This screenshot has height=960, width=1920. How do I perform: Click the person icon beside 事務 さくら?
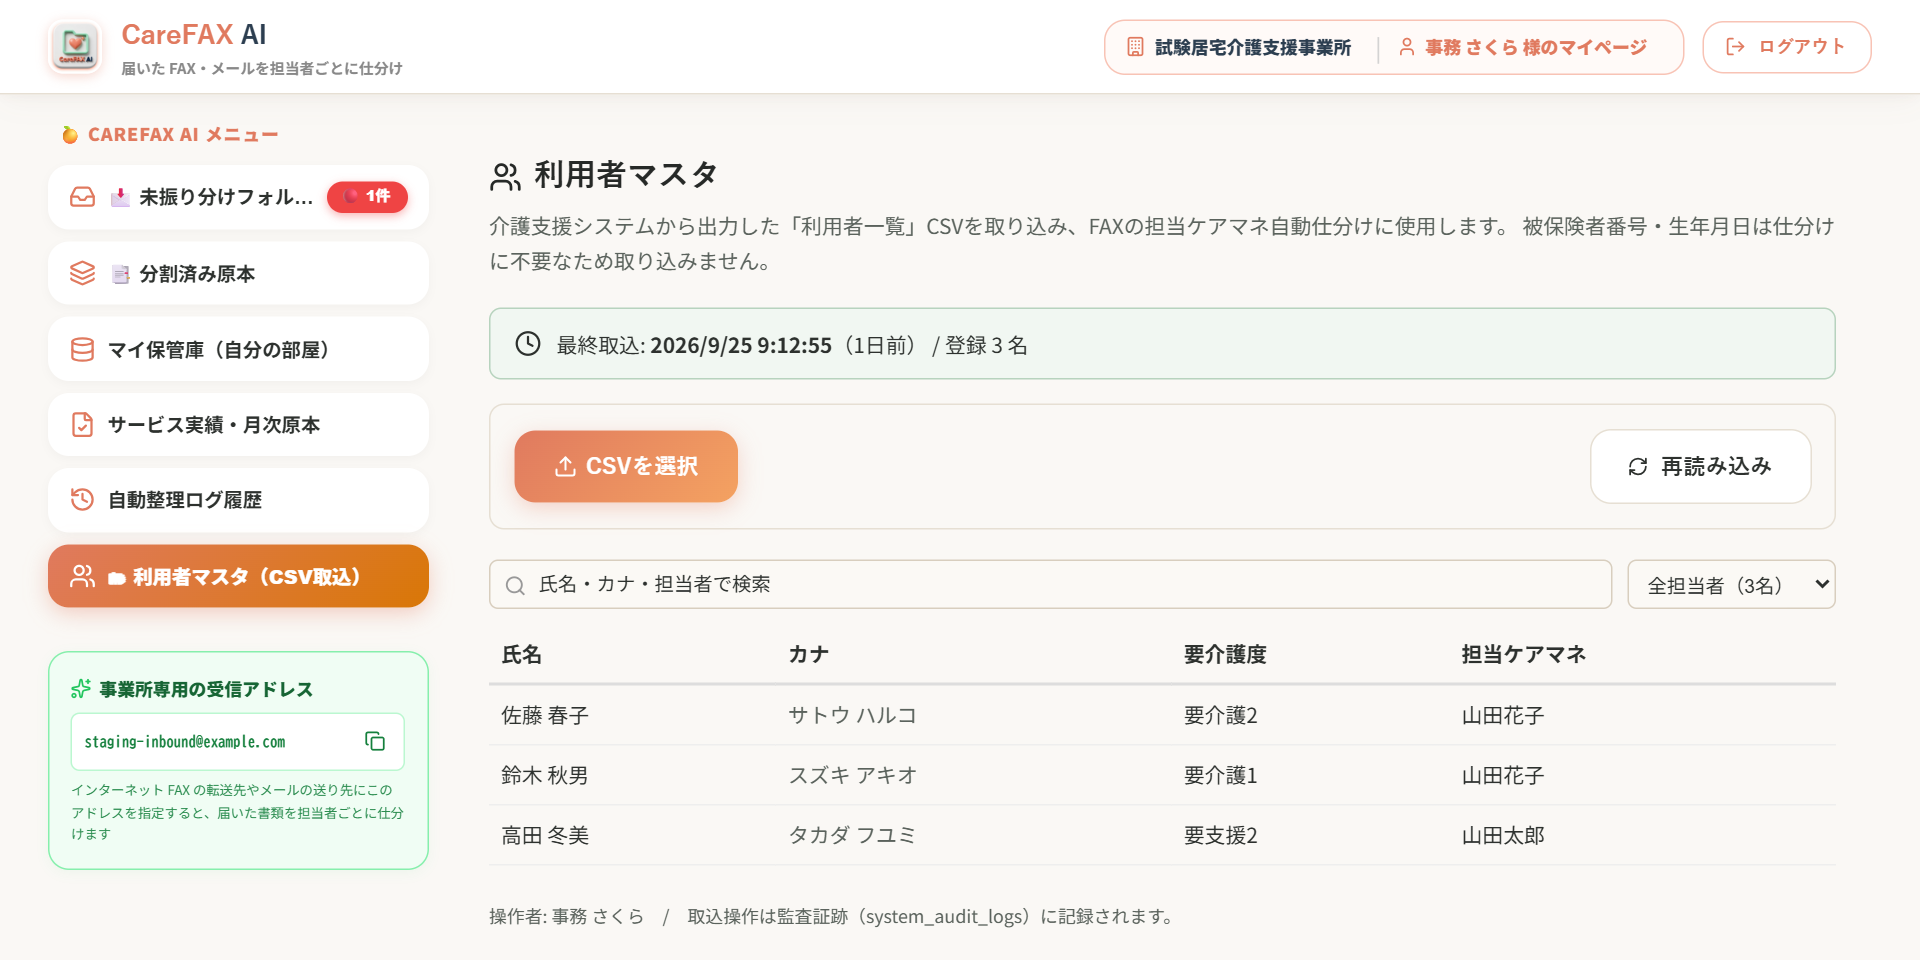point(1406,47)
